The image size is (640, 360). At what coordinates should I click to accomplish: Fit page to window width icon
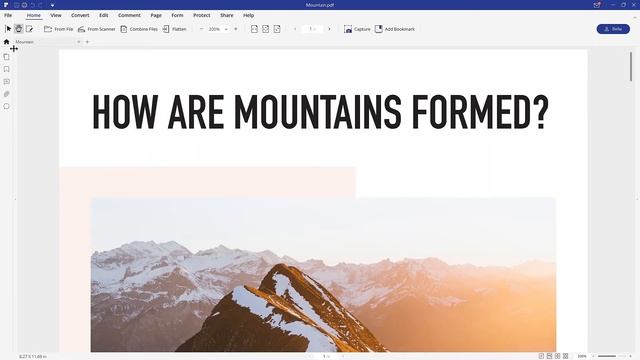pos(254,29)
